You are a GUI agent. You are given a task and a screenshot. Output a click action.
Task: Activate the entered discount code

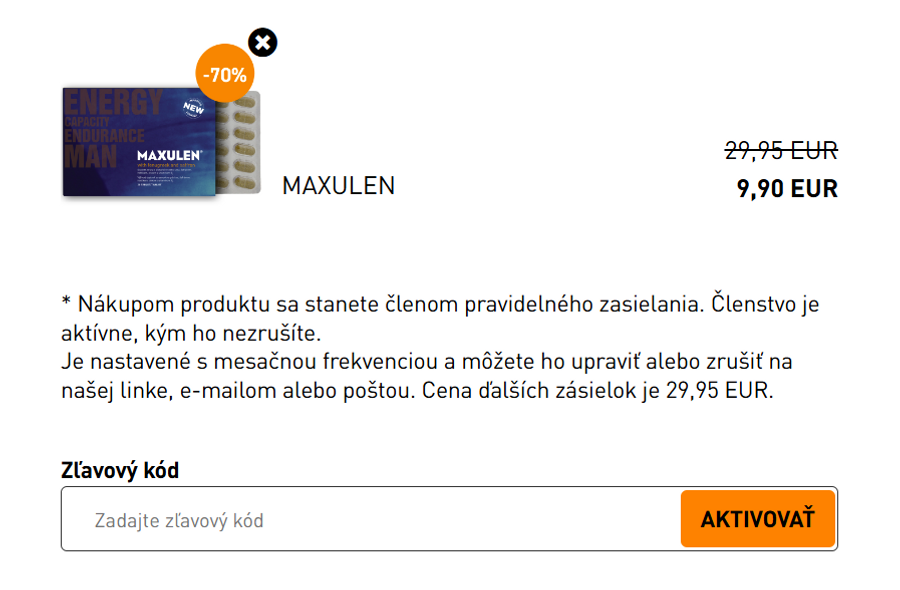pos(757,517)
